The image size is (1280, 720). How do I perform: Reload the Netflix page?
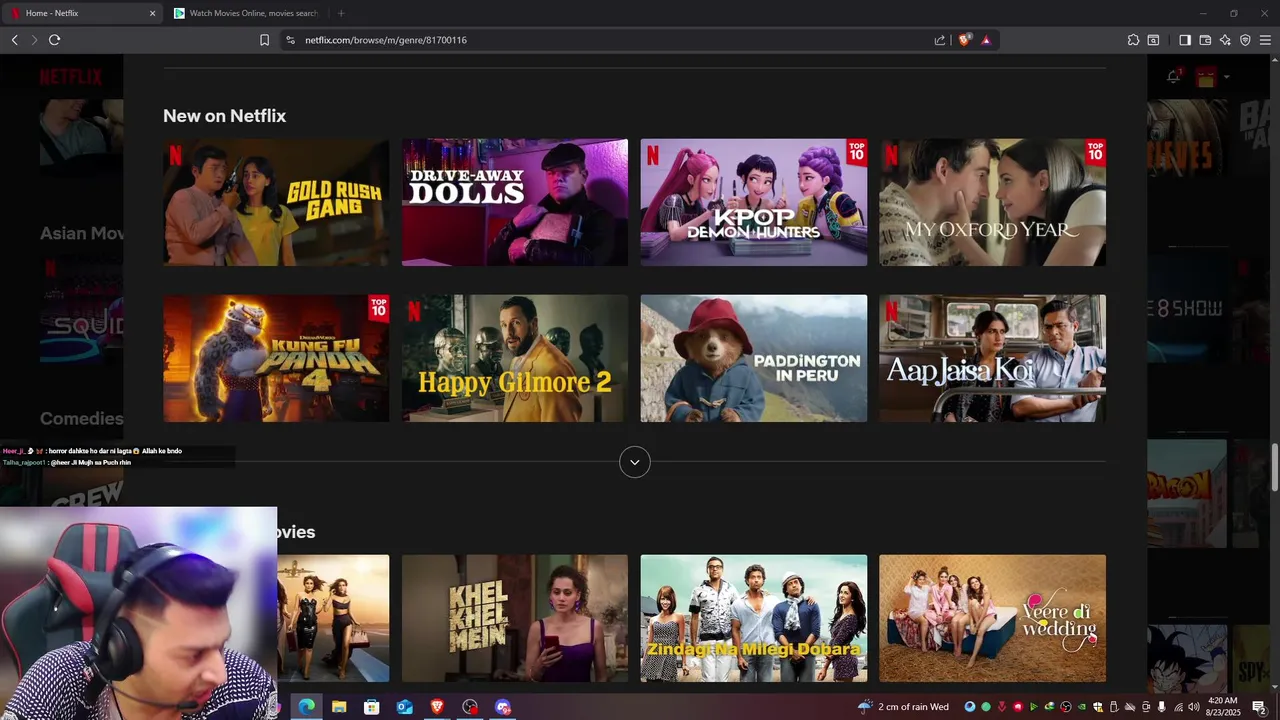point(55,40)
